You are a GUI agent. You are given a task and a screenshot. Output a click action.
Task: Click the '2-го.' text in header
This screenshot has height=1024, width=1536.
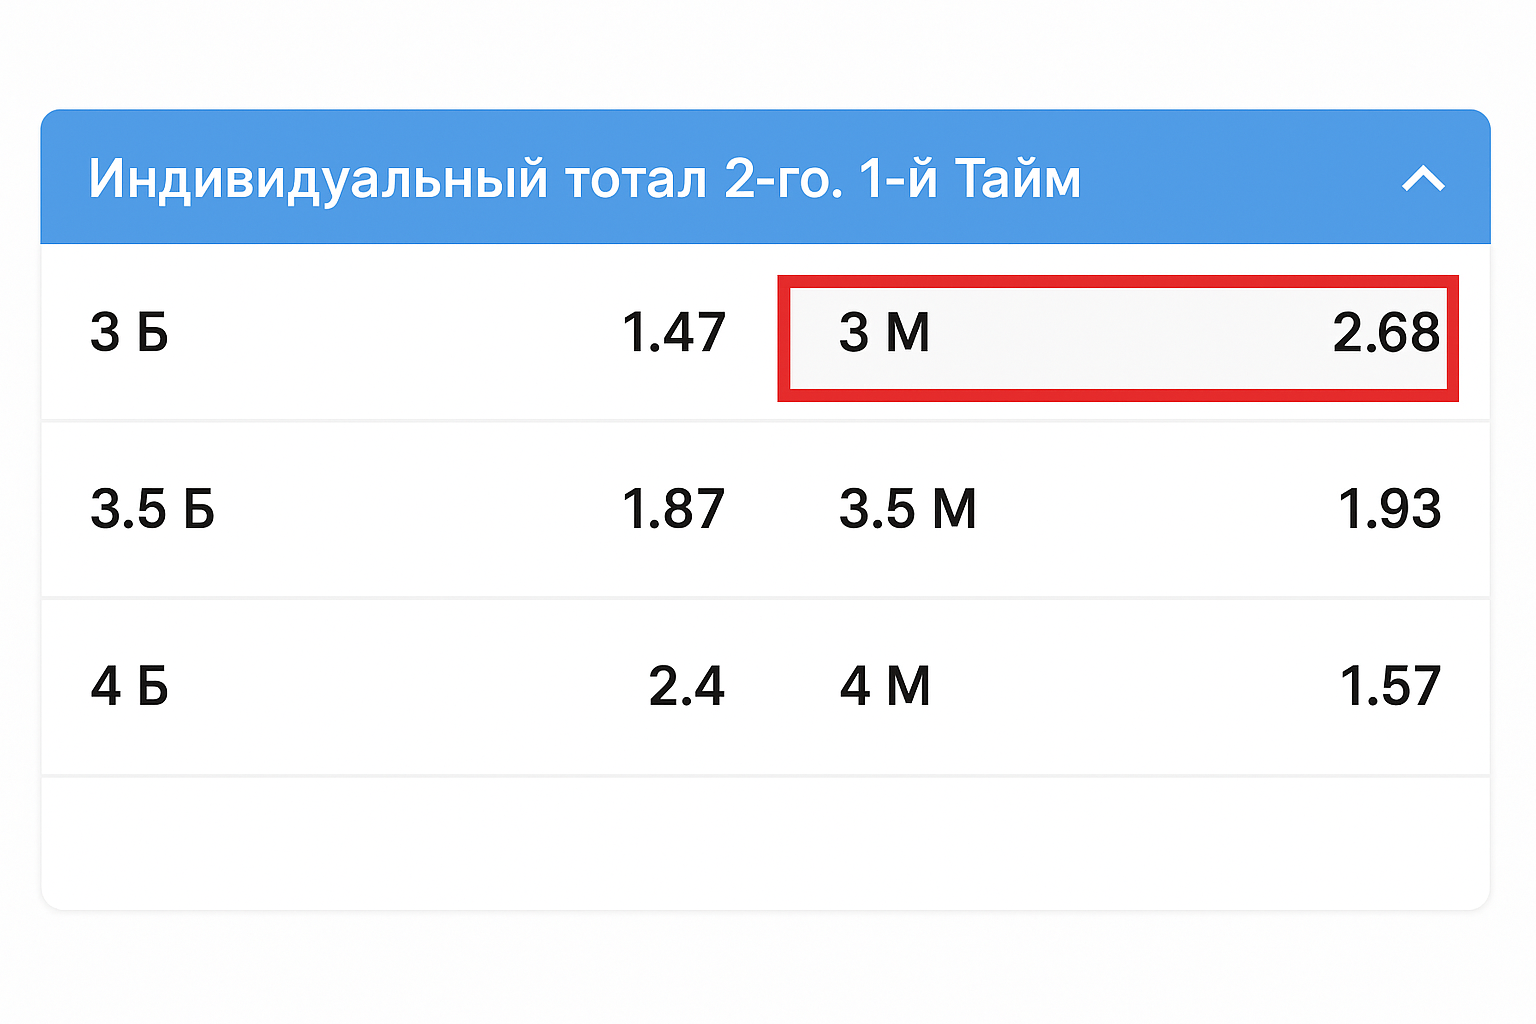[784, 180]
